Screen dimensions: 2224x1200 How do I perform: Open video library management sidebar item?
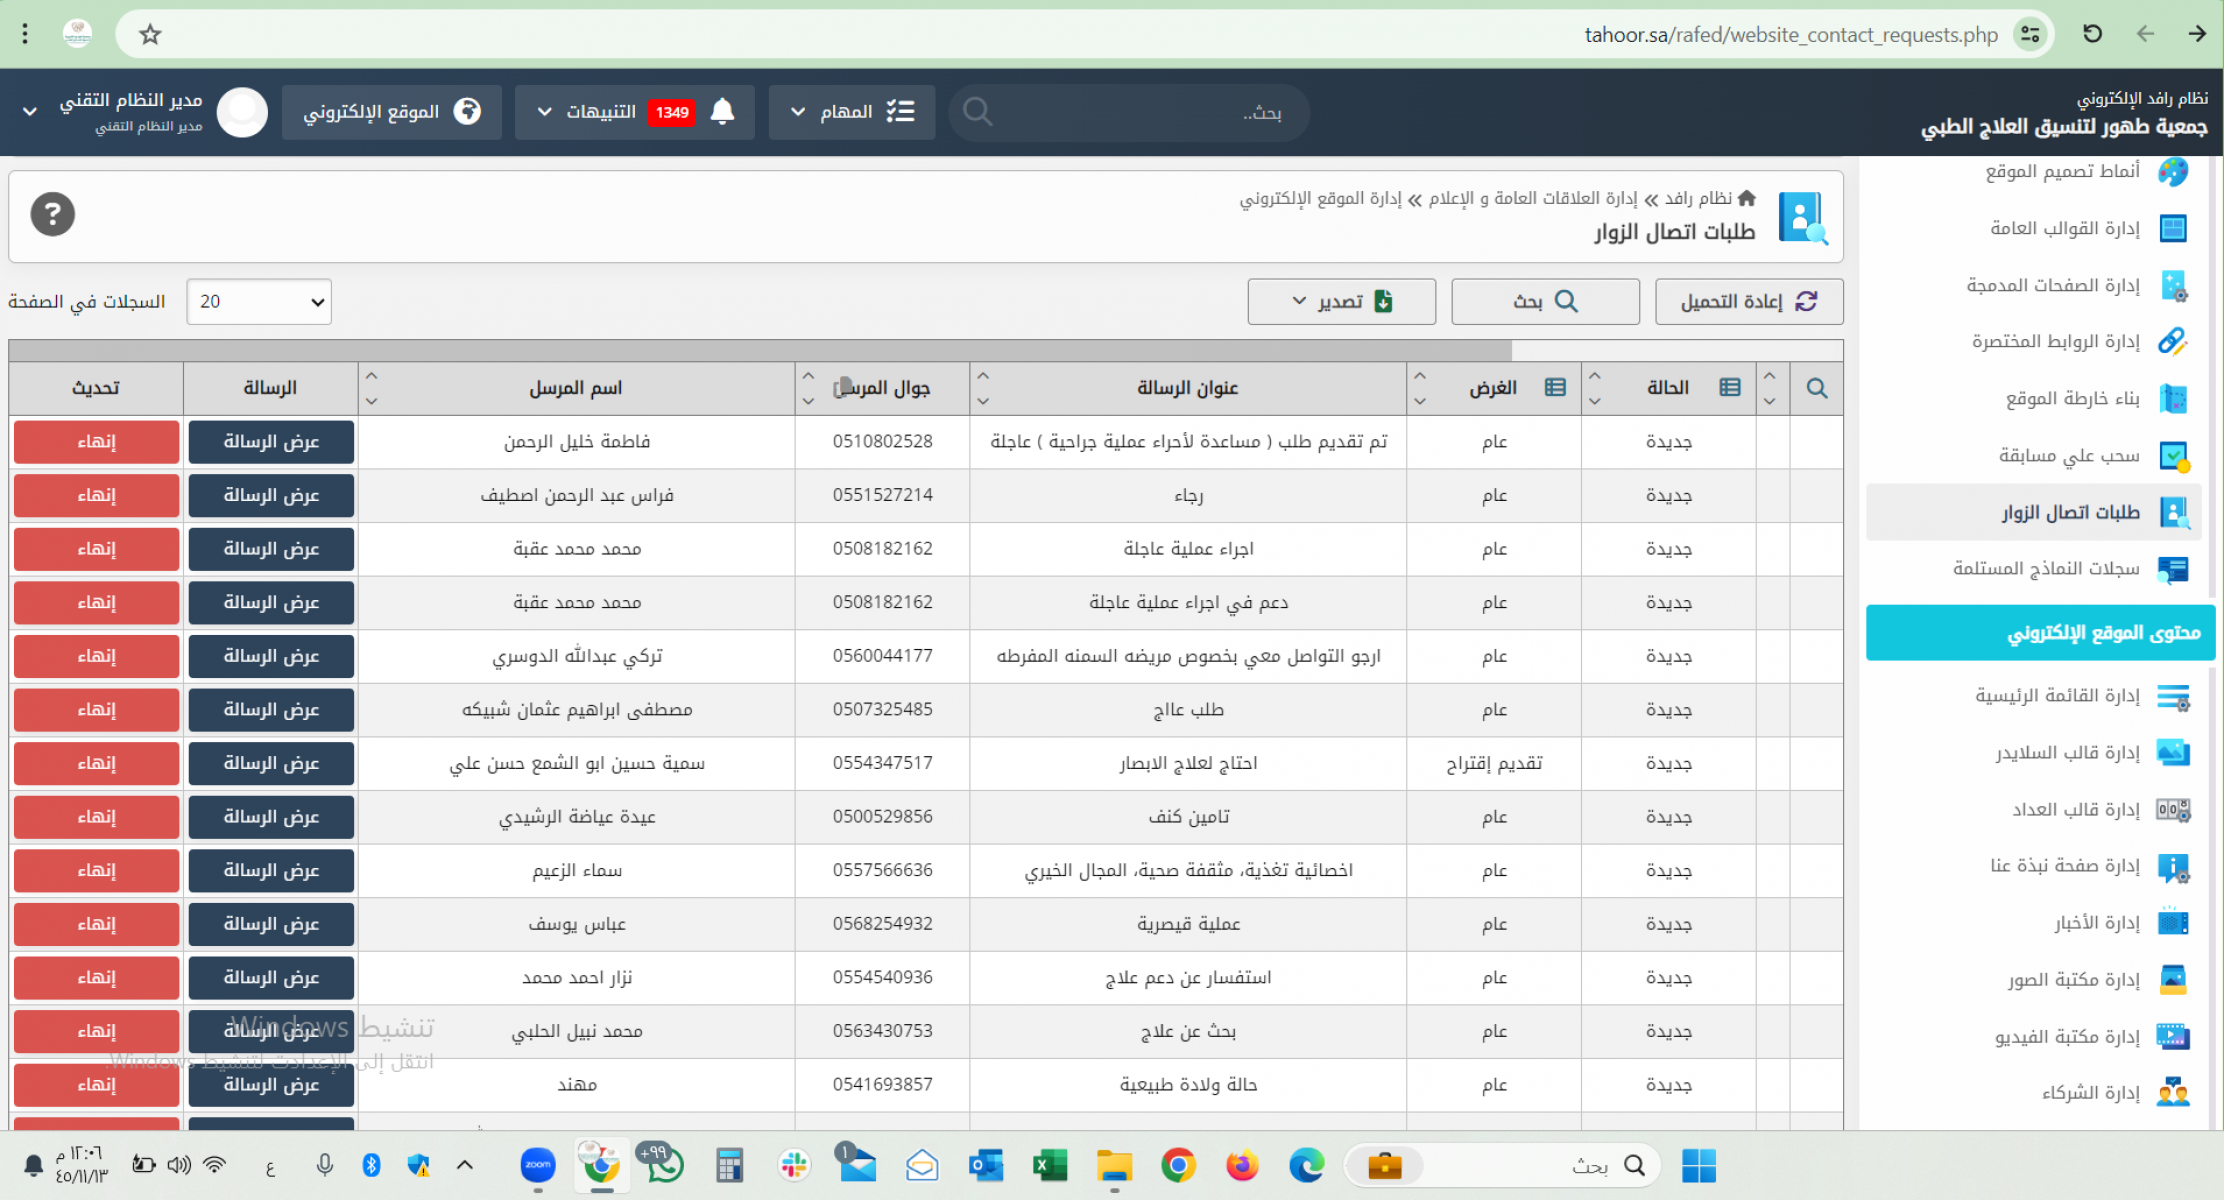[2066, 1037]
